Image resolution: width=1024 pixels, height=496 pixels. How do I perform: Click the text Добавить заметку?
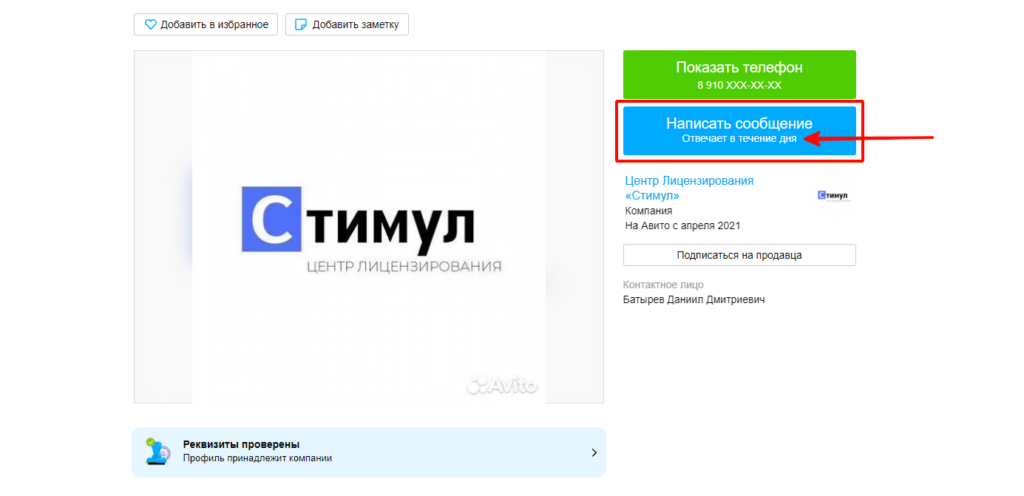(355, 25)
